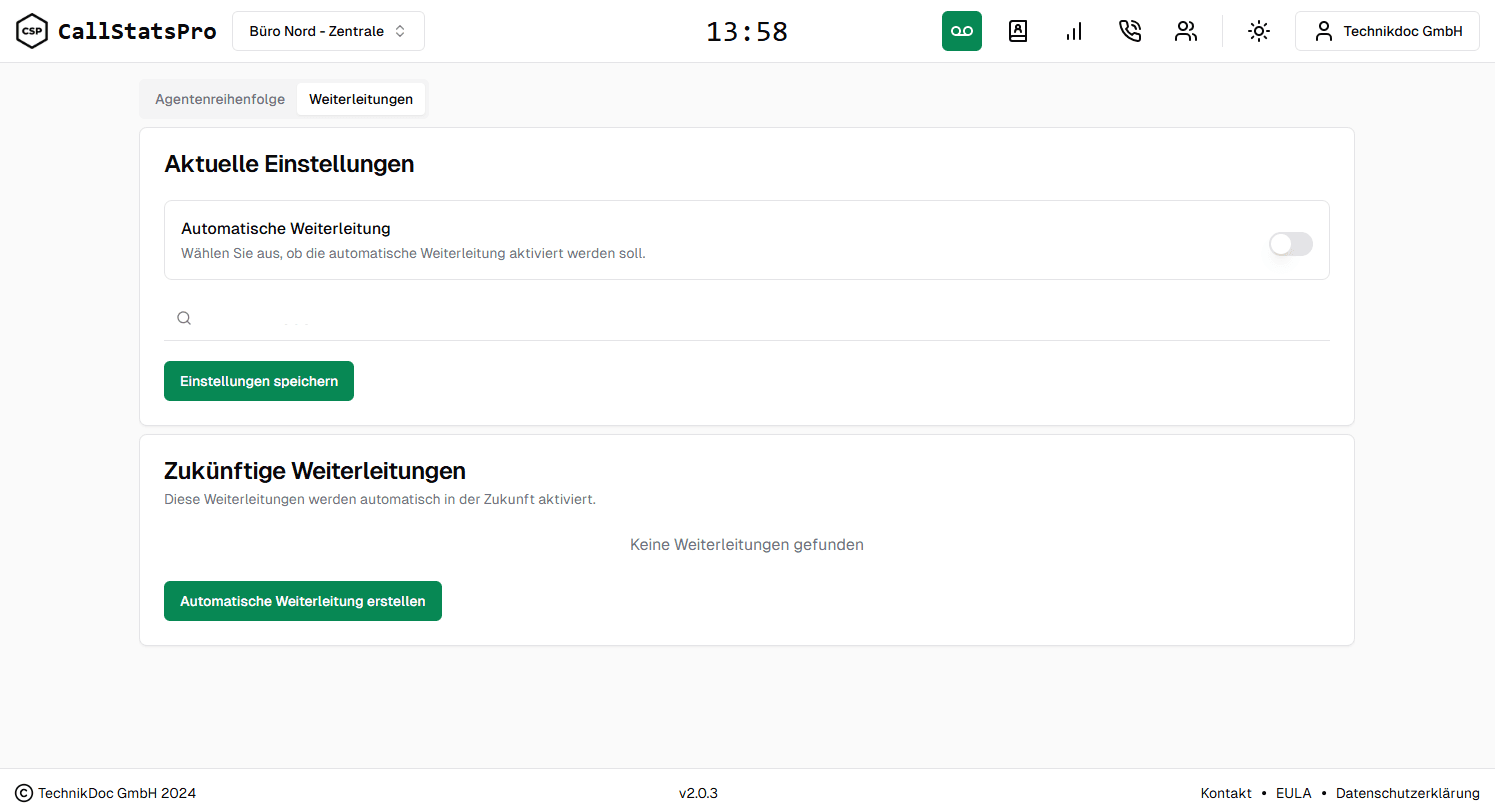The image size is (1495, 806).
Task: Open the EULA link
Action: [x=1293, y=792]
